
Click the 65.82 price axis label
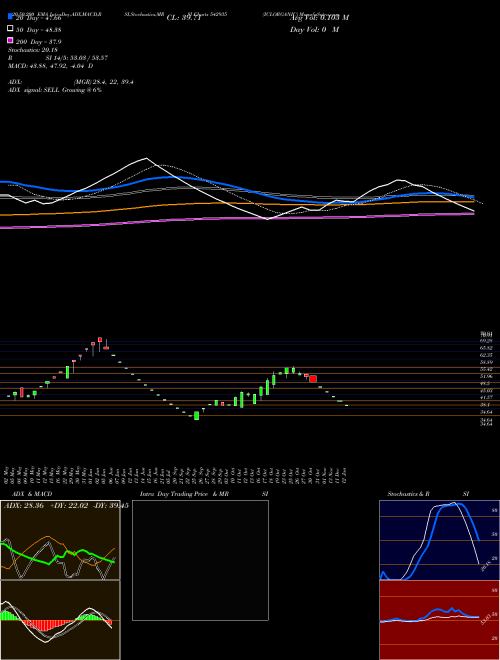(x=487, y=348)
